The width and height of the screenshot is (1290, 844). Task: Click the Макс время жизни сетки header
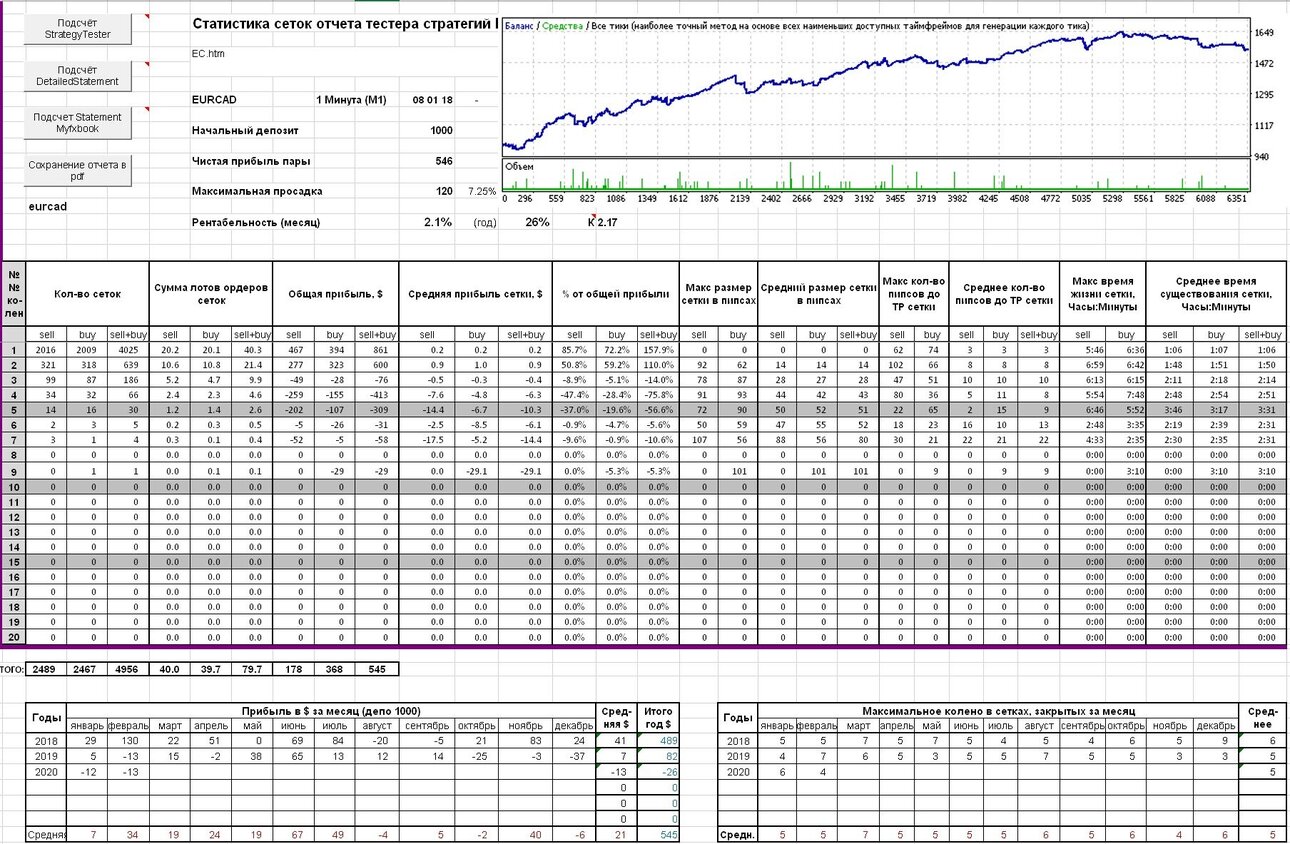(x=1104, y=294)
